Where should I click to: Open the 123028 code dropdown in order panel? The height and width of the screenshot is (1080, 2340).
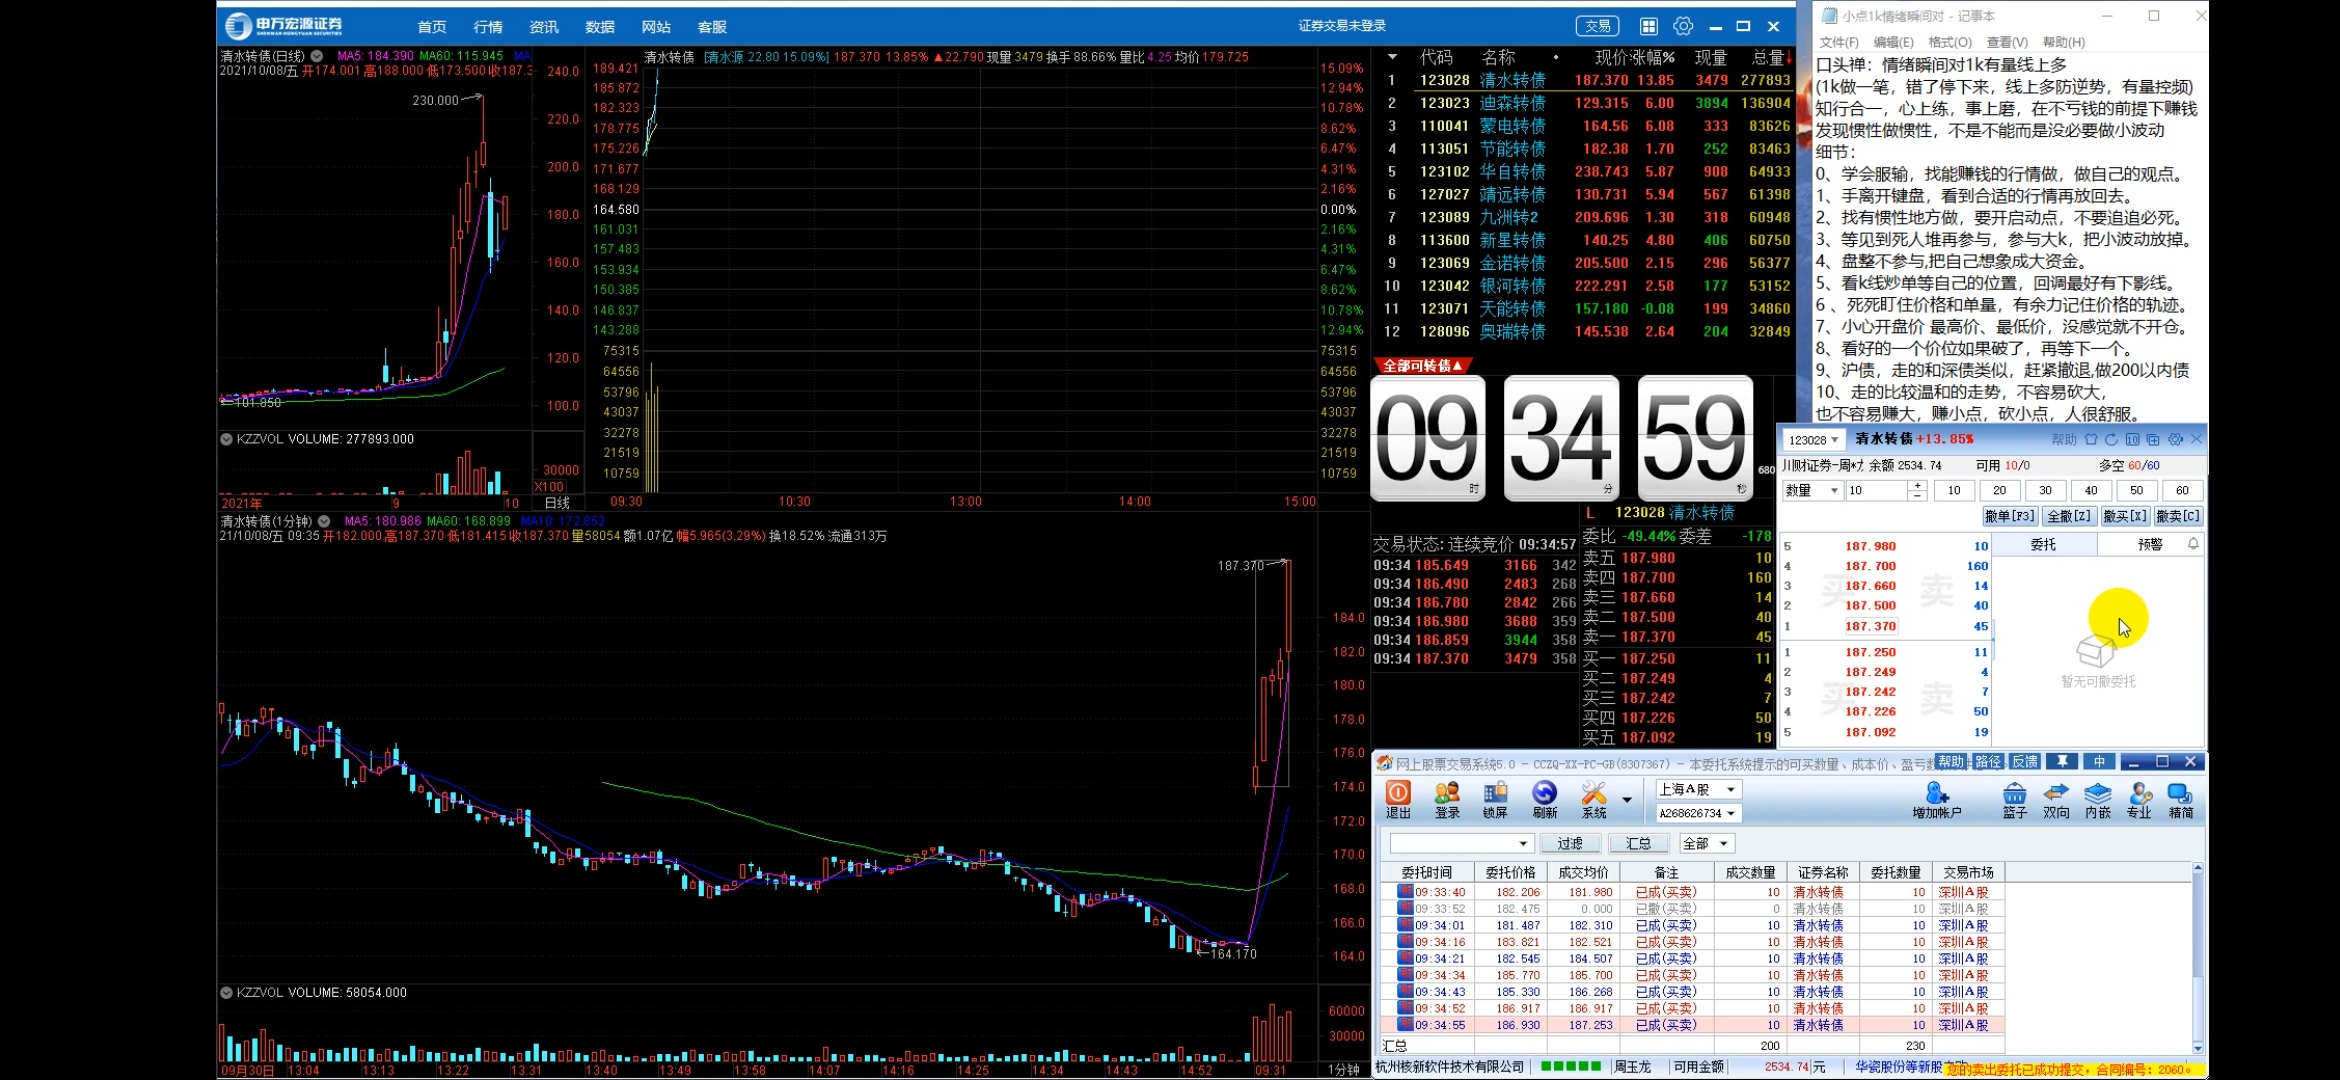point(1814,440)
